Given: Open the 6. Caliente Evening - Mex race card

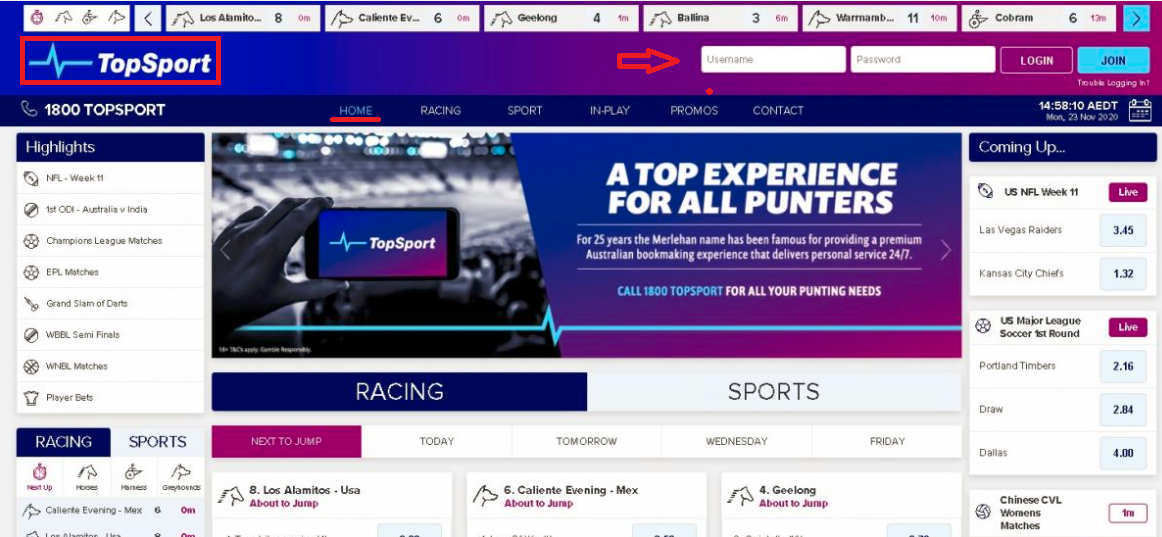Looking at the screenshot, I should [586, 496].
